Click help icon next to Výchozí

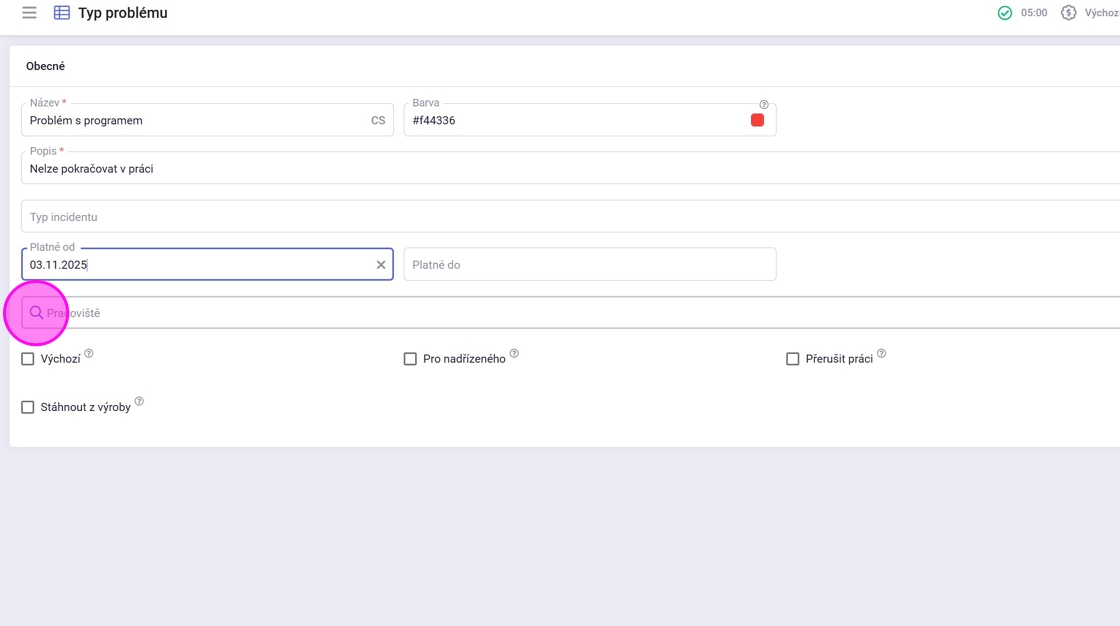point(89,354)
